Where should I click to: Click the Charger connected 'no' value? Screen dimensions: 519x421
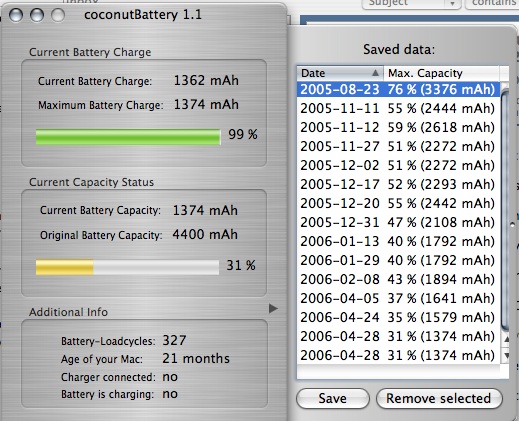(170, 377)
